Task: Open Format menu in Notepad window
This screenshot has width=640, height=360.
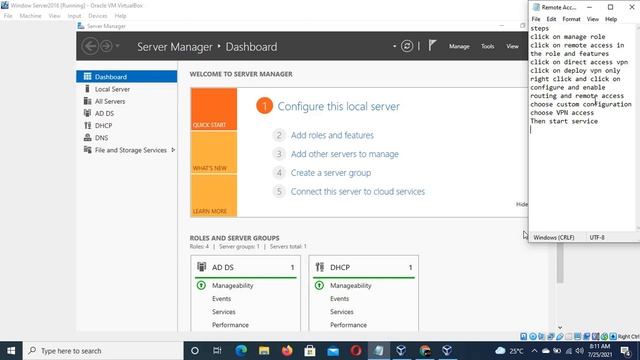Action: pyautogui.click(x=571, y=19)
